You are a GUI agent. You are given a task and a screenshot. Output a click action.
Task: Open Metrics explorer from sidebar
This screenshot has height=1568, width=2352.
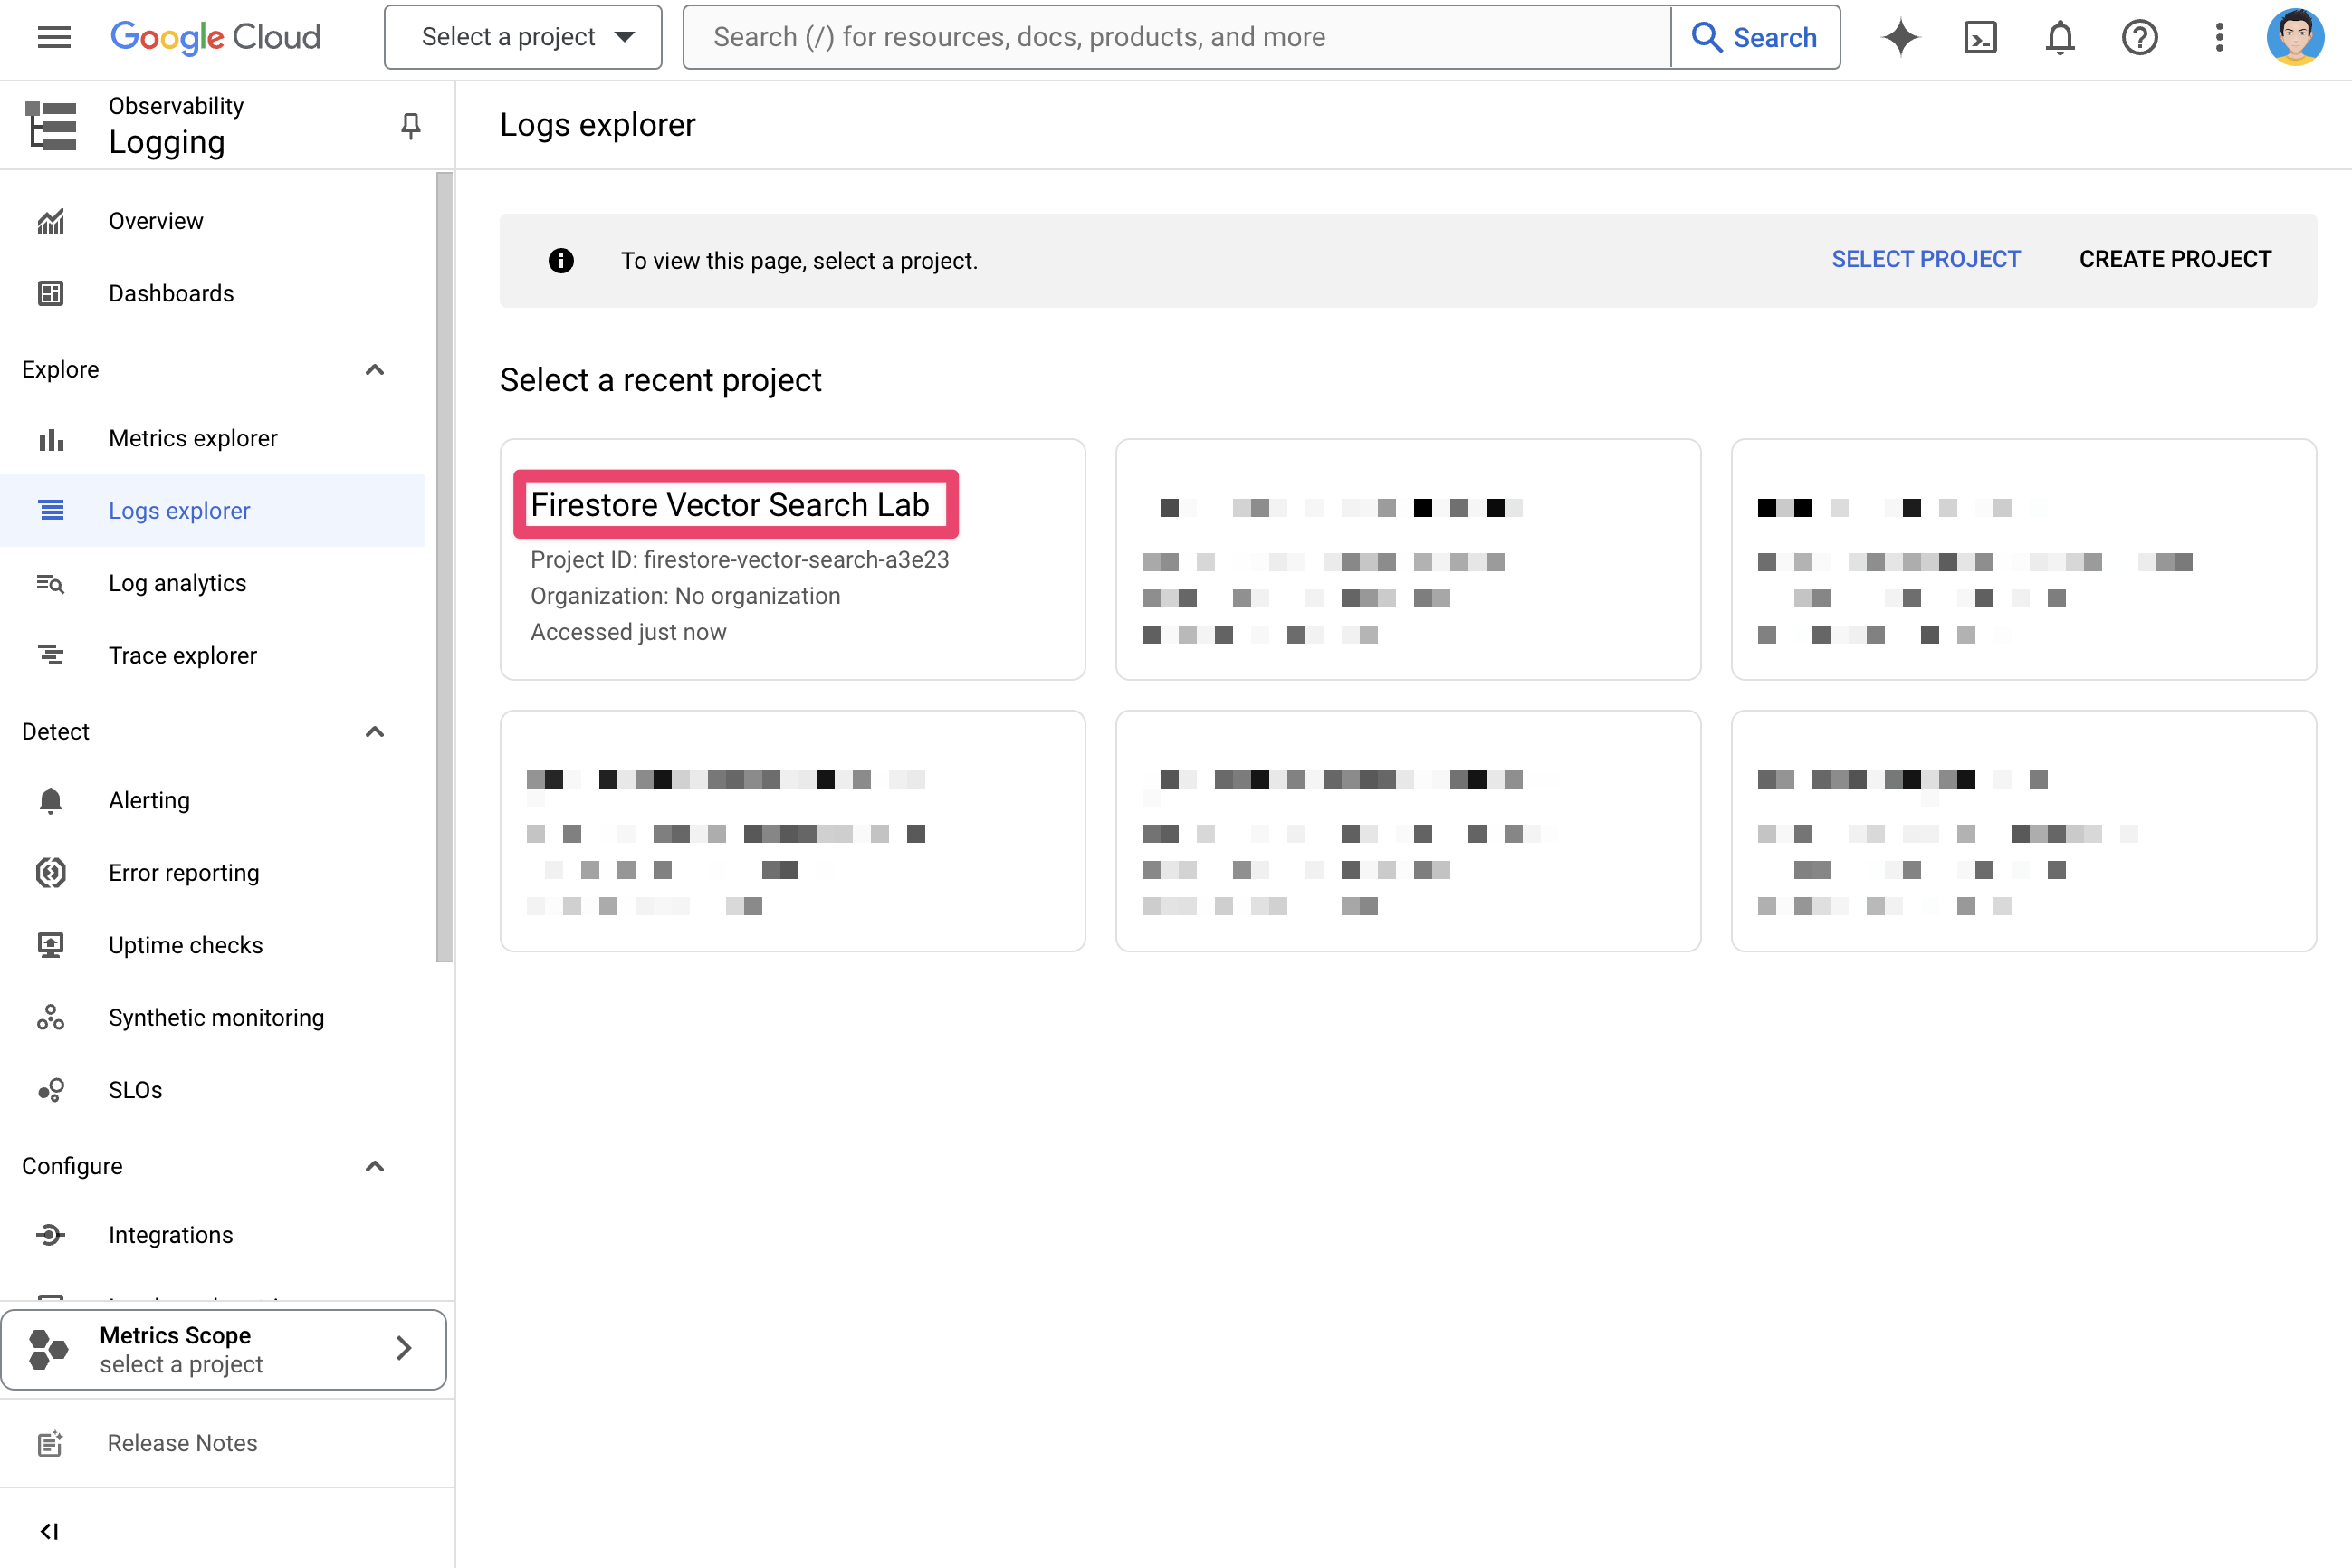click(x=195, y=437)
